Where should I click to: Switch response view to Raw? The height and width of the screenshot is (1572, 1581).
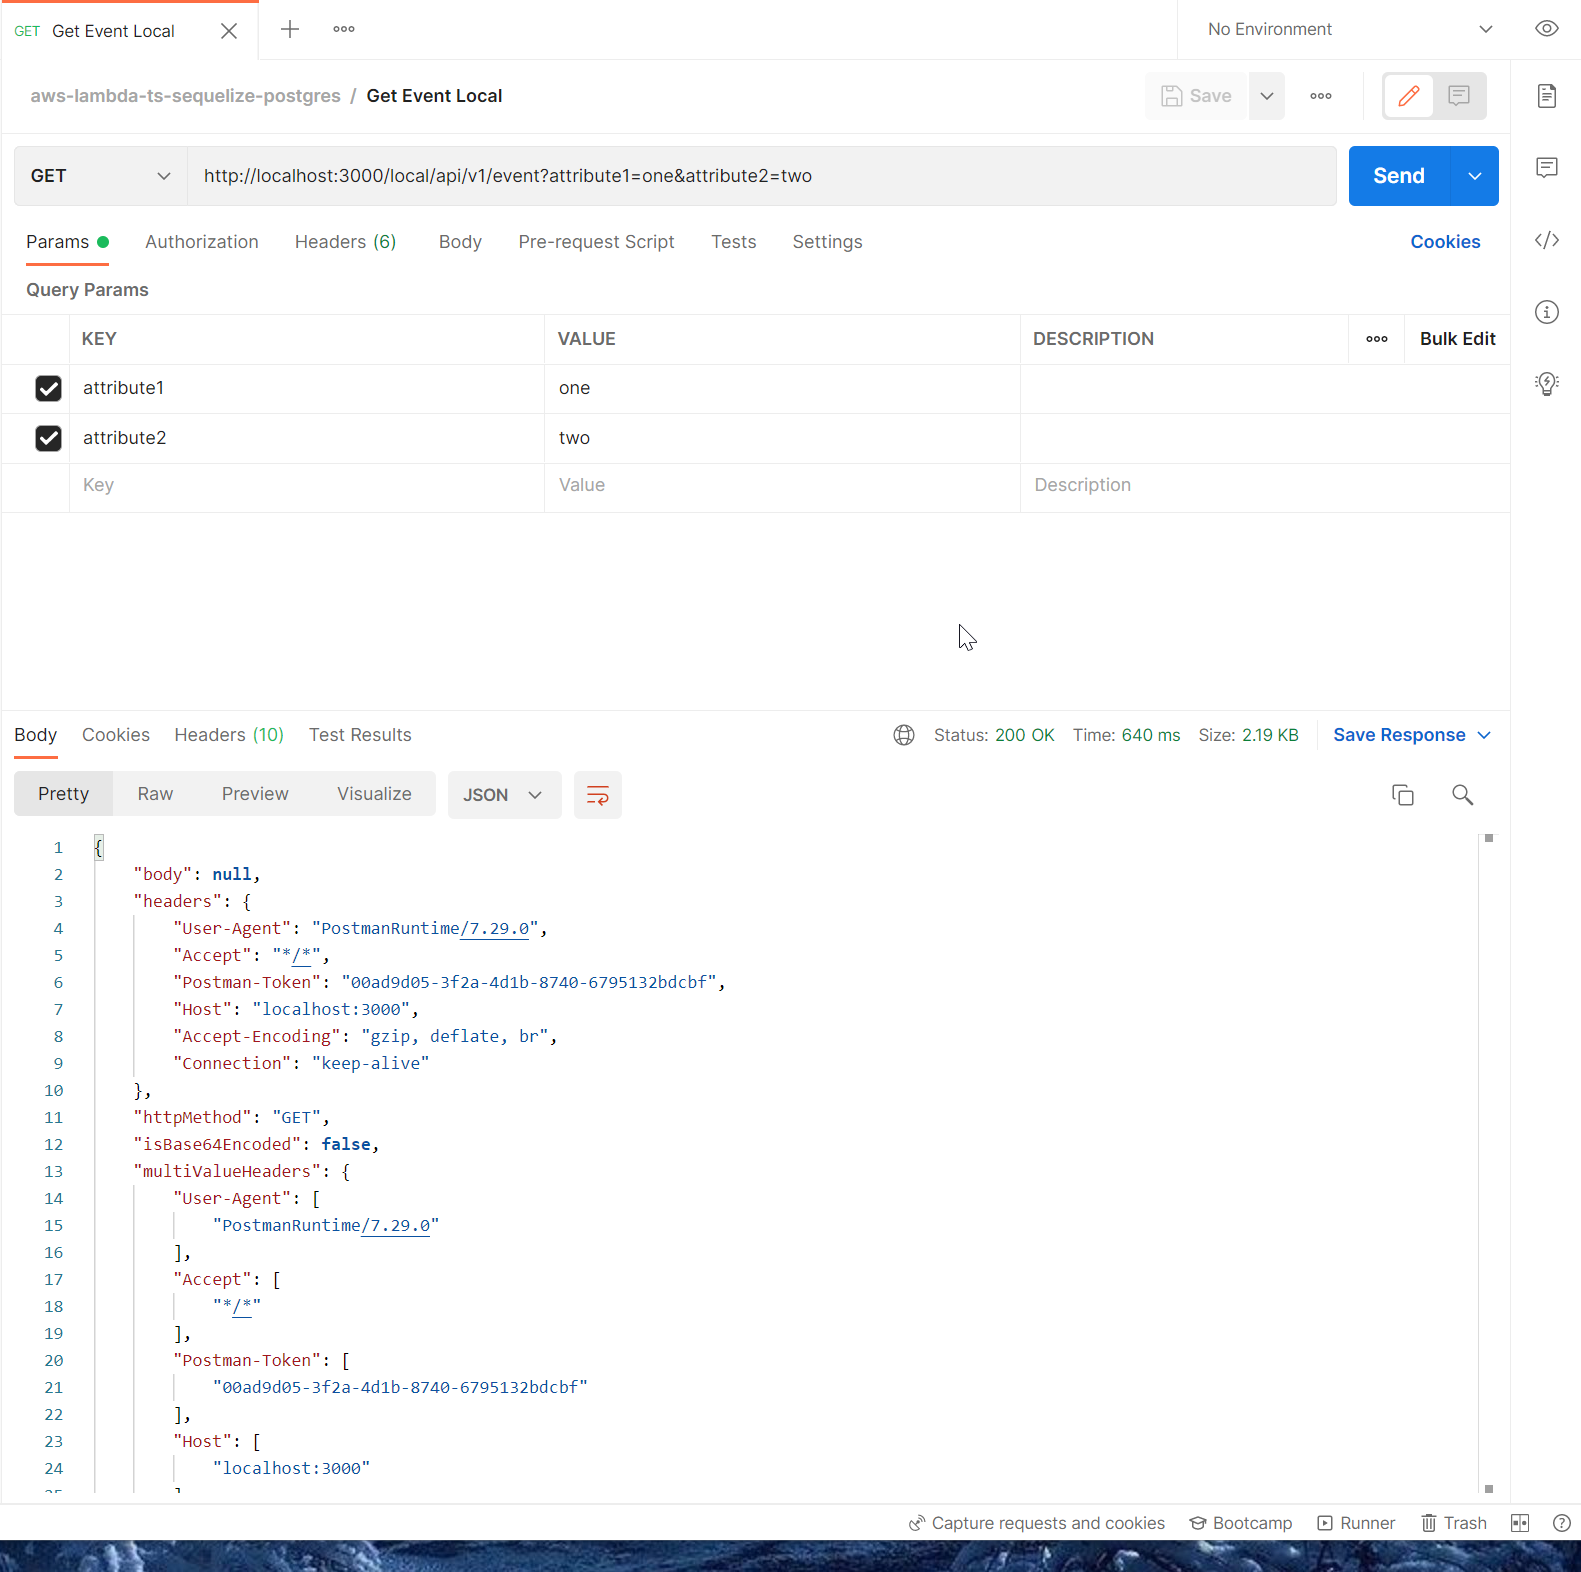pos(155,794)
